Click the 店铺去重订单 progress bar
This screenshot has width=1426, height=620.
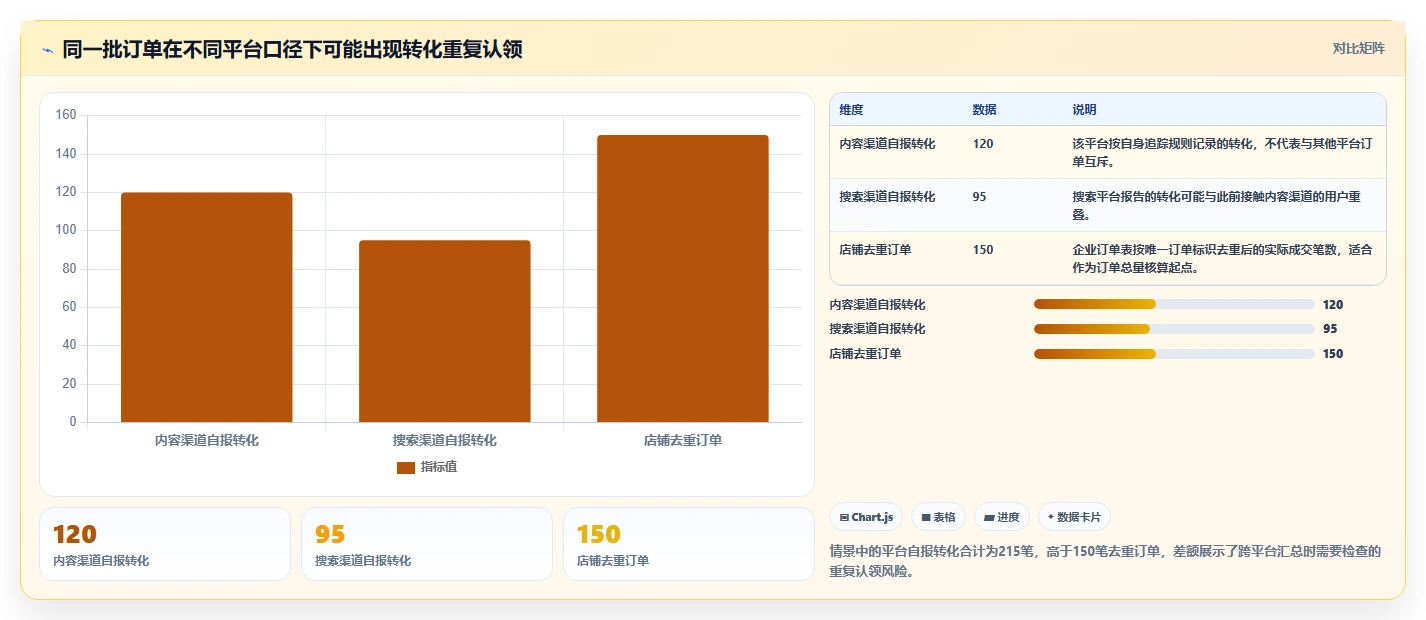coord(1174,354)
